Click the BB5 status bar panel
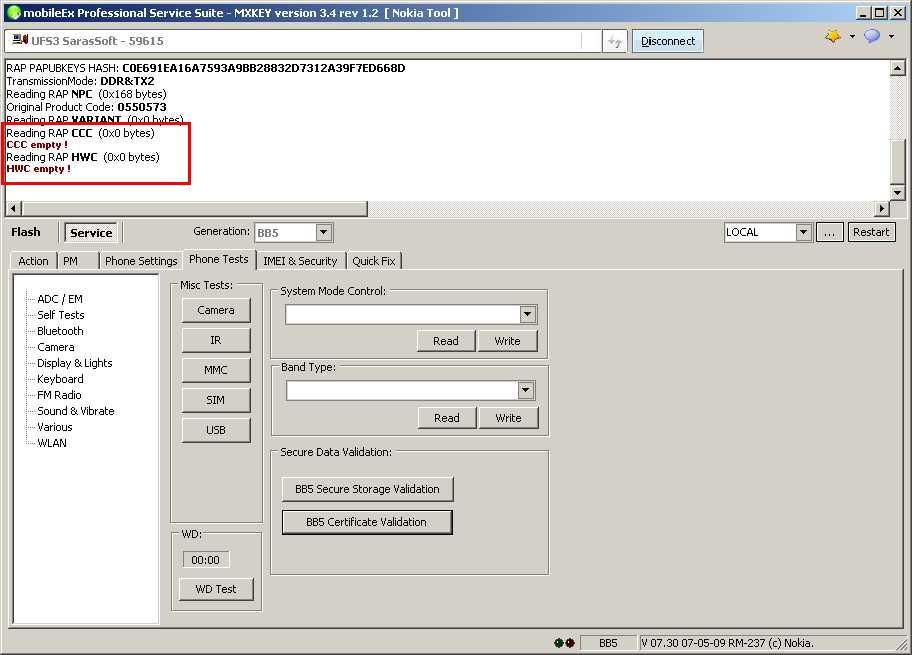The width and height of the screenshot is (912, 655). (608, 643)
